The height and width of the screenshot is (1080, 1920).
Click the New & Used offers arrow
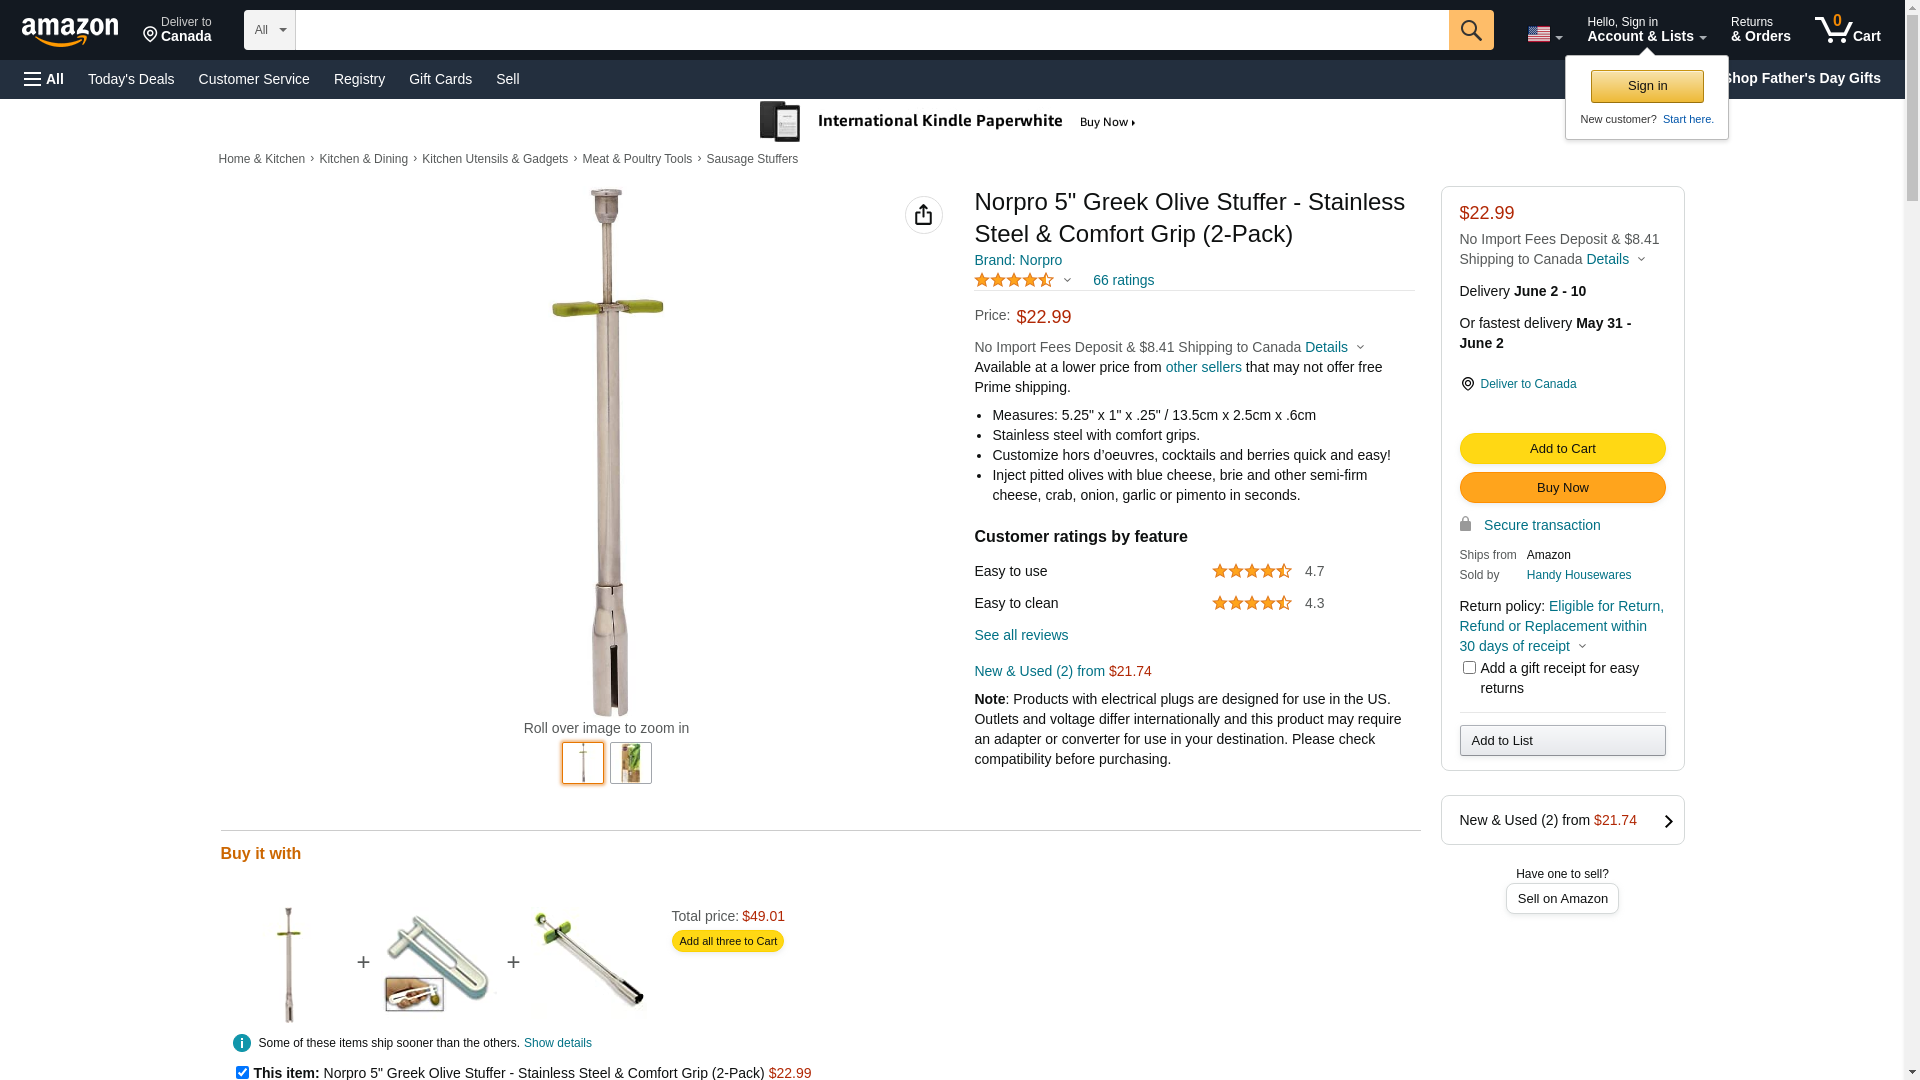point(1668,821)
